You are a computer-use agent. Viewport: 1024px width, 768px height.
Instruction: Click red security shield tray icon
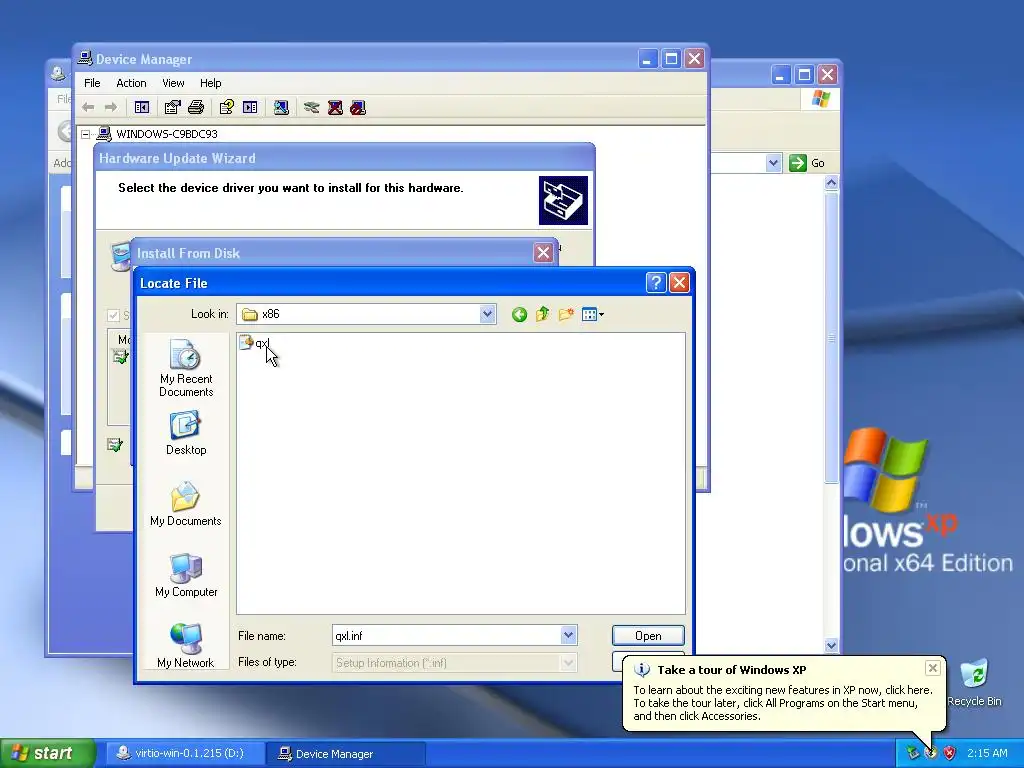(x=950, y=753)
